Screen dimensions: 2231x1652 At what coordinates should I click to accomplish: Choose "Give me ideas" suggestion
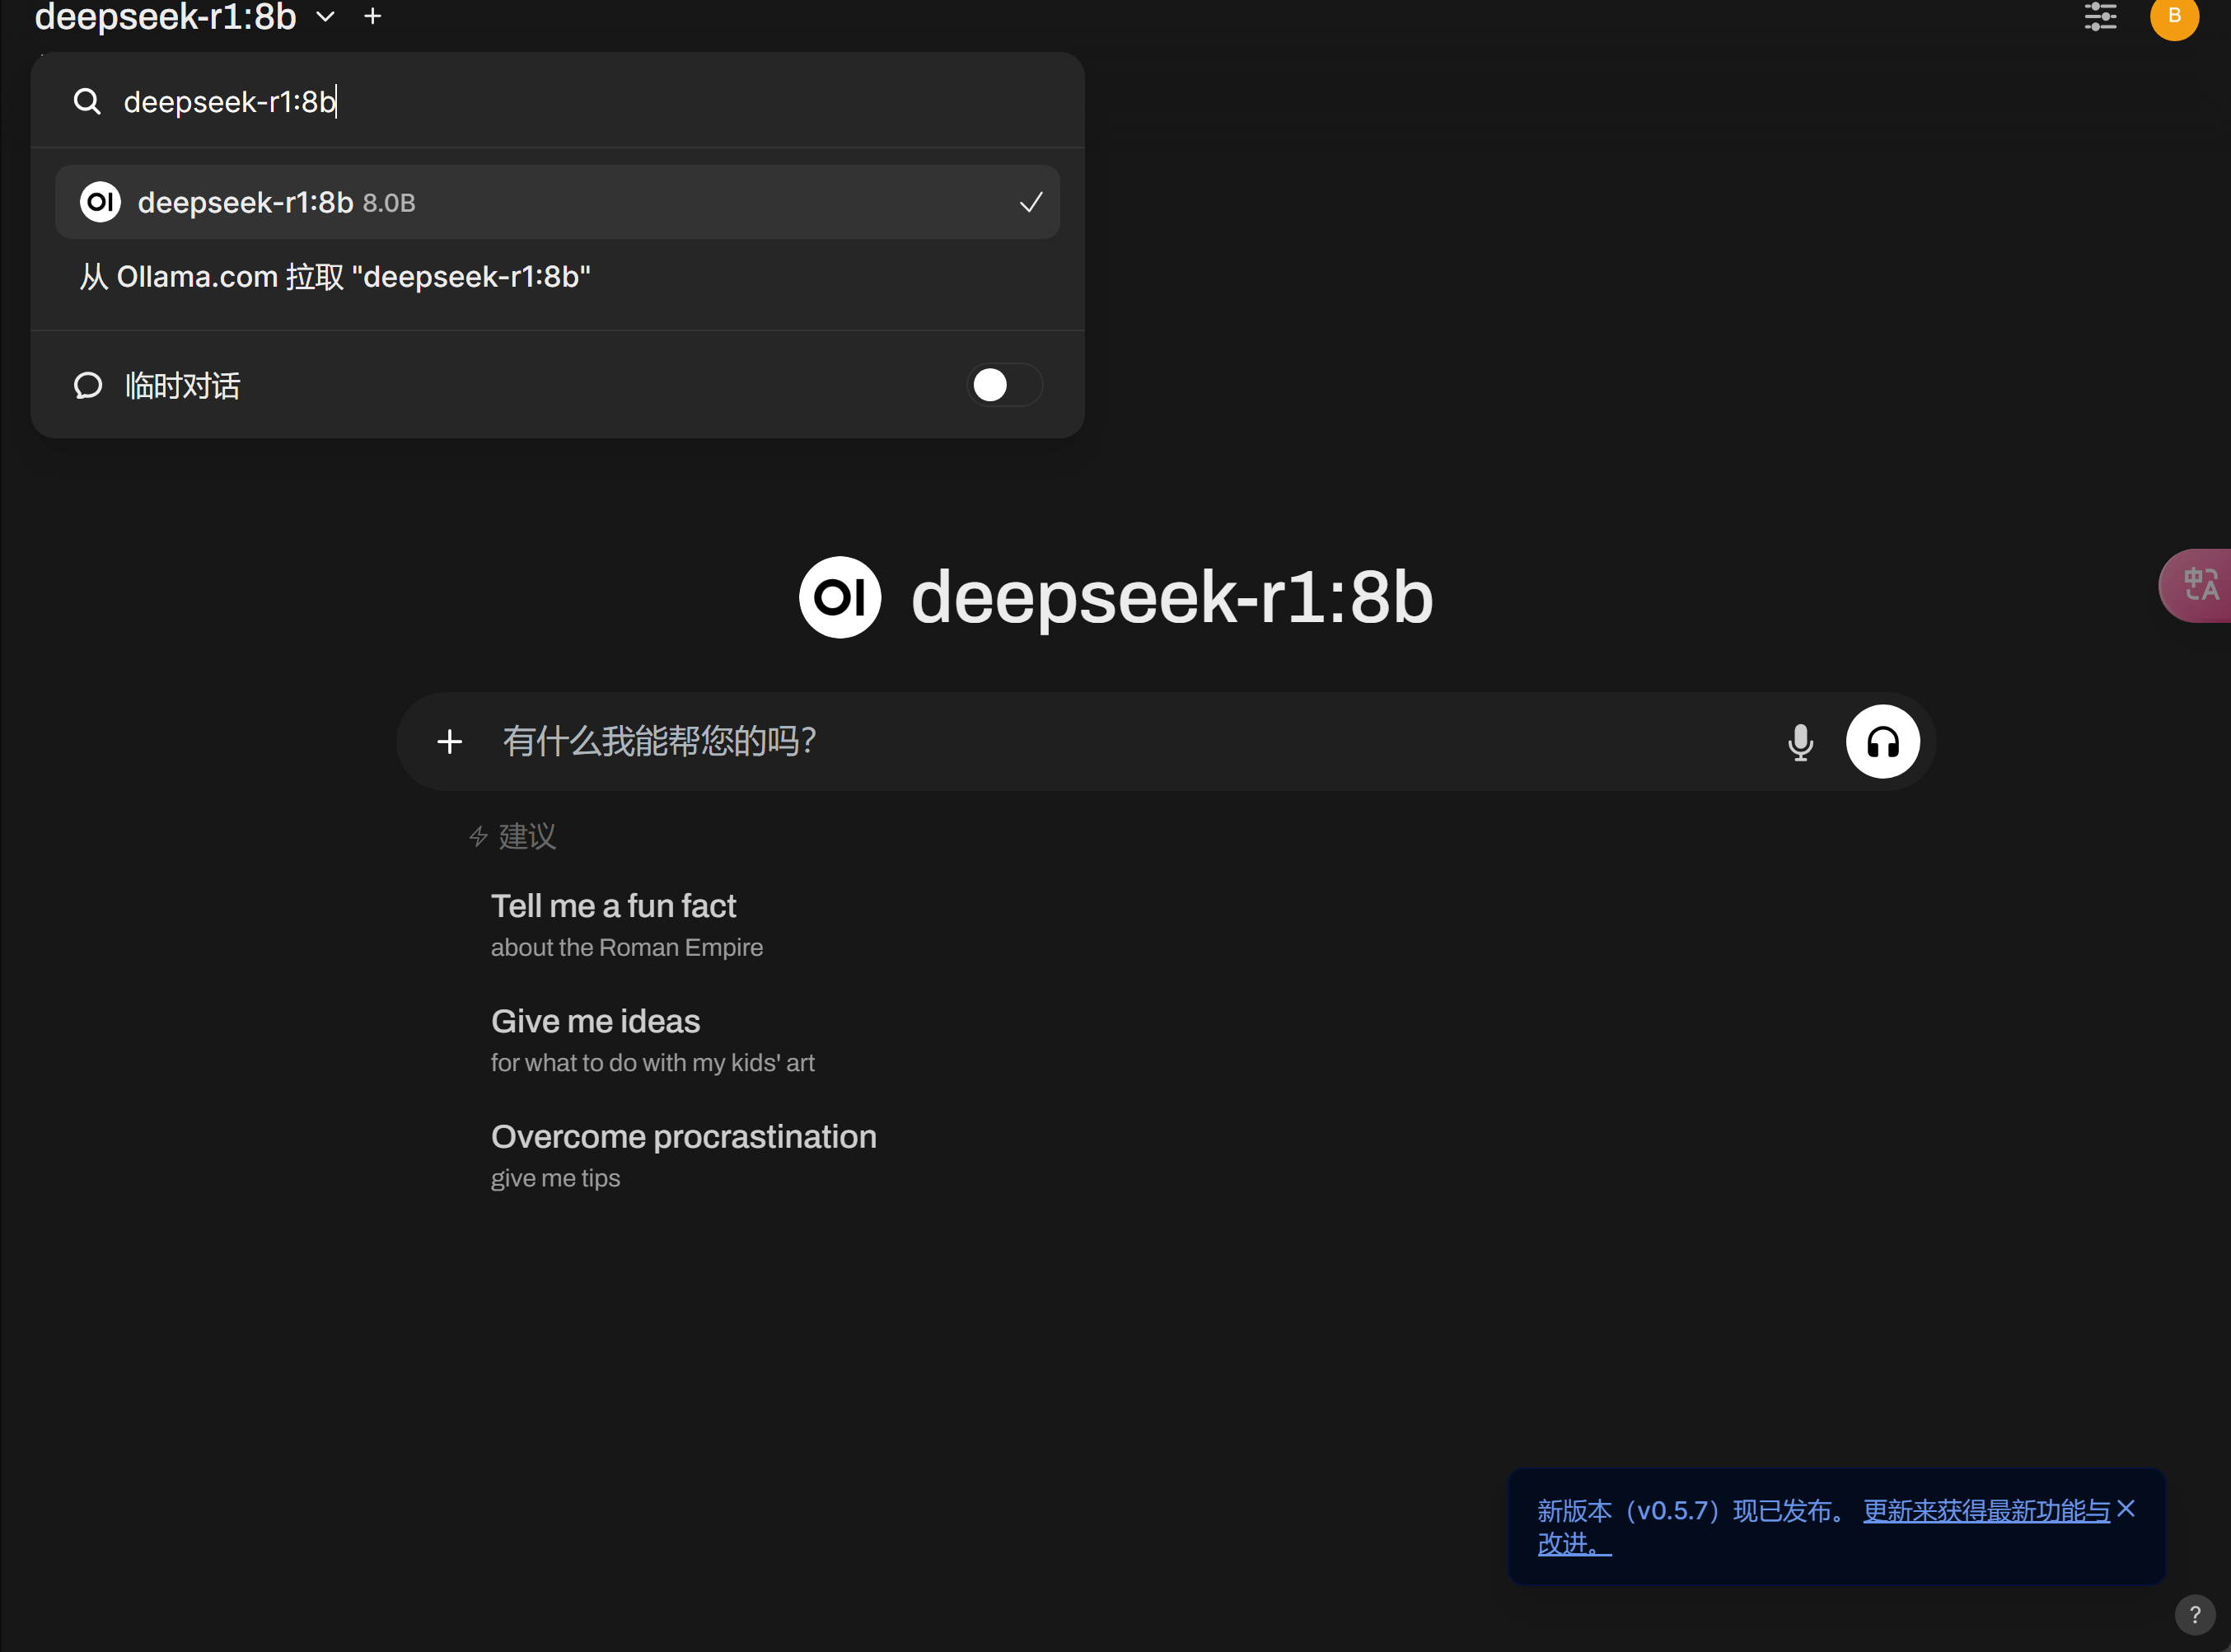652,1040
